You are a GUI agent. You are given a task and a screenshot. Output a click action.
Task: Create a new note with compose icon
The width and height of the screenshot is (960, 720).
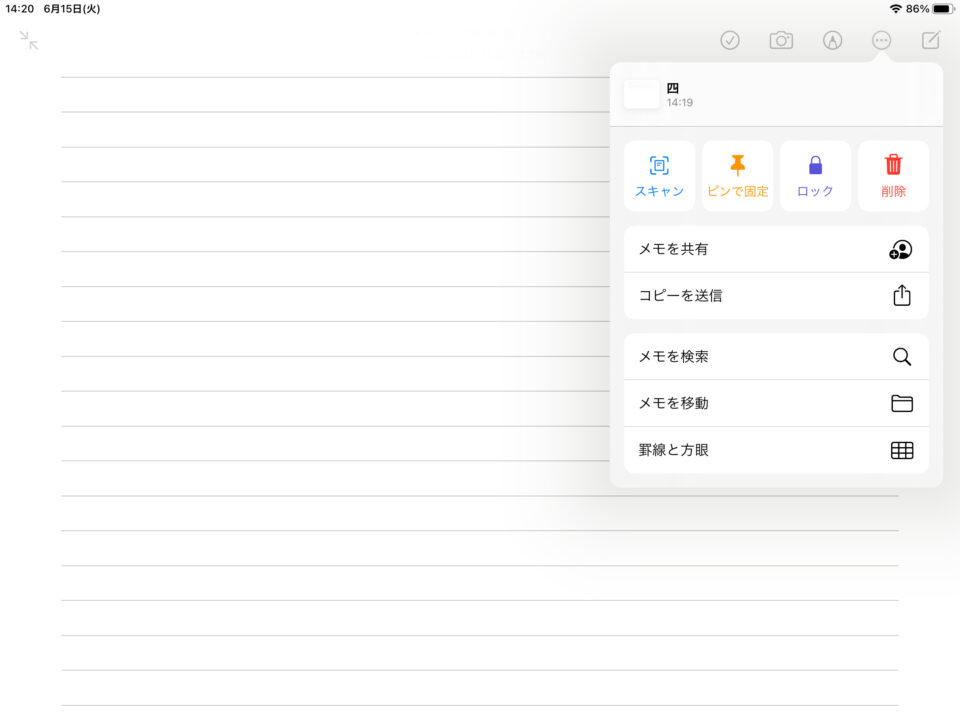(x=931, y=41)
